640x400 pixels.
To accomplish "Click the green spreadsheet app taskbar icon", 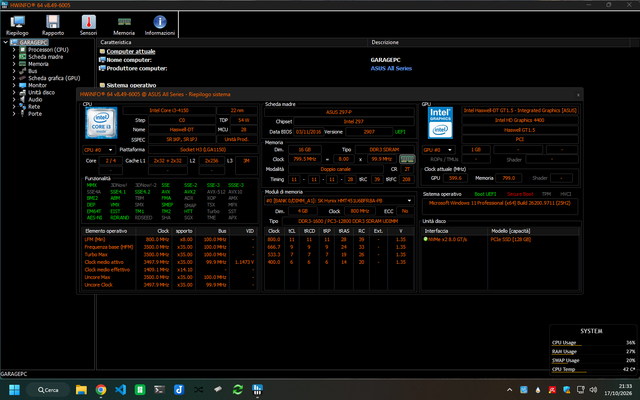I will tap(140, 390).
